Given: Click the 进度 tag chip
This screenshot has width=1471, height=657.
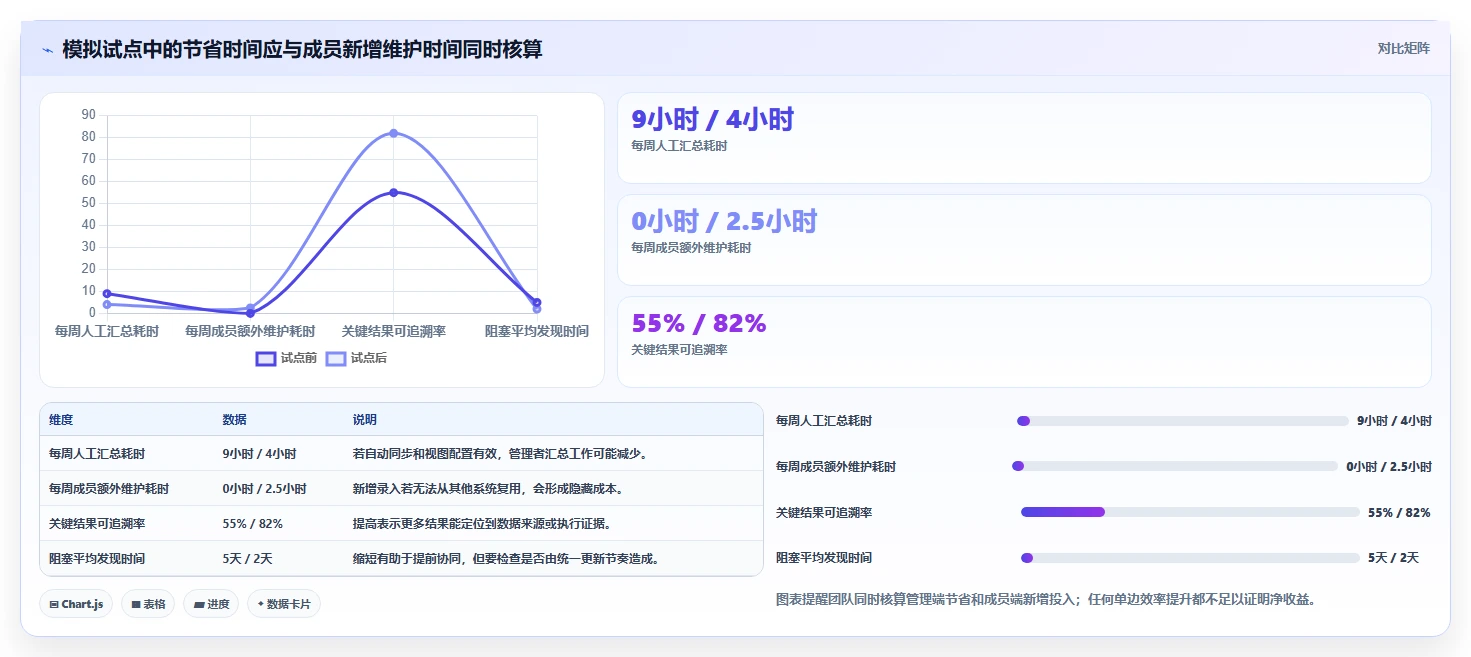Looking at the screenshot, I should click(x=211, y=604).
